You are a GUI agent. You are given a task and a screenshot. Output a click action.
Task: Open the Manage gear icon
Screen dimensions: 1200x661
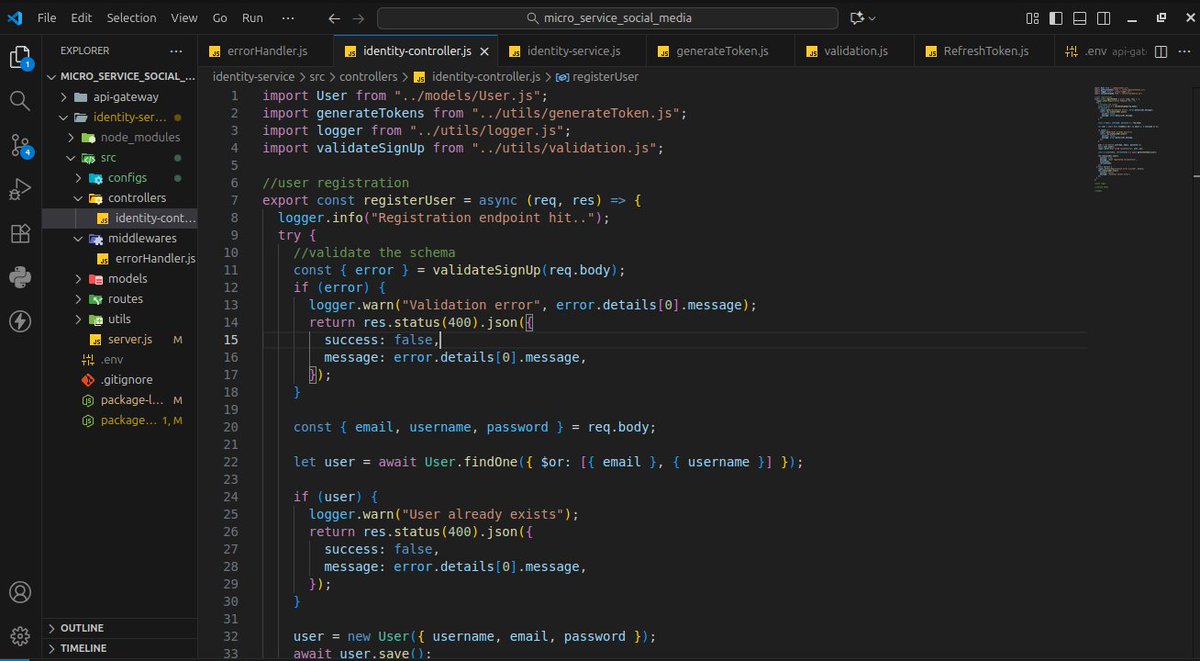(x=20, y=636)
